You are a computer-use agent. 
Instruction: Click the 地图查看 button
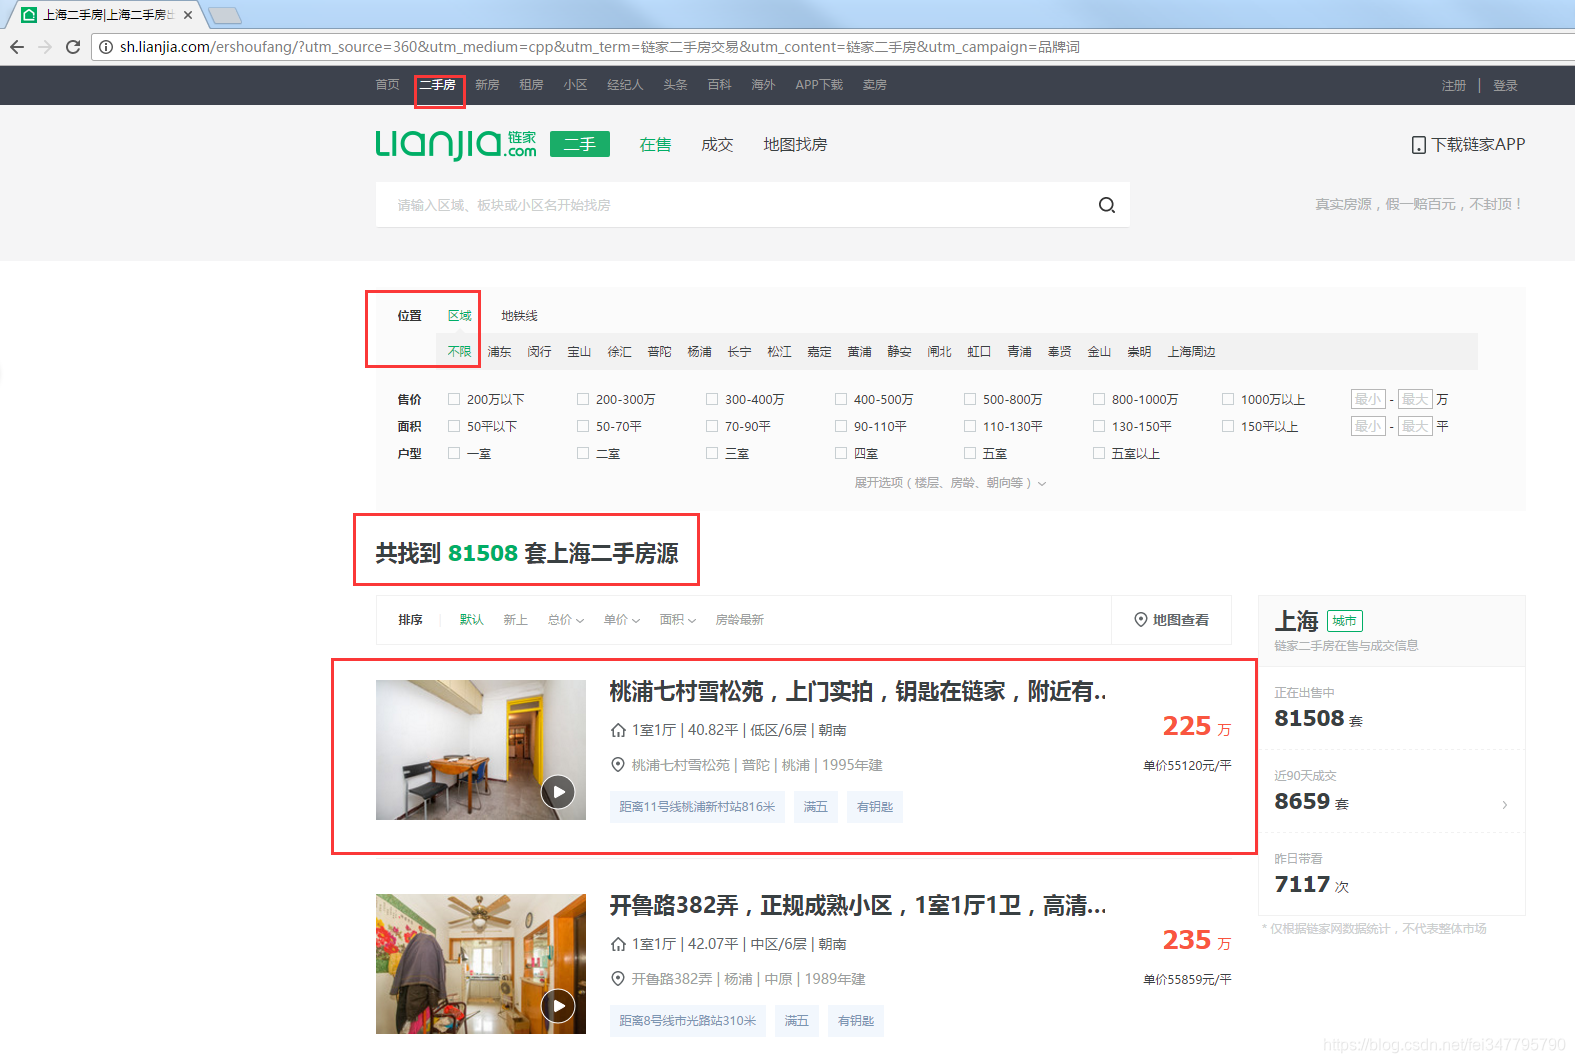1171,620
